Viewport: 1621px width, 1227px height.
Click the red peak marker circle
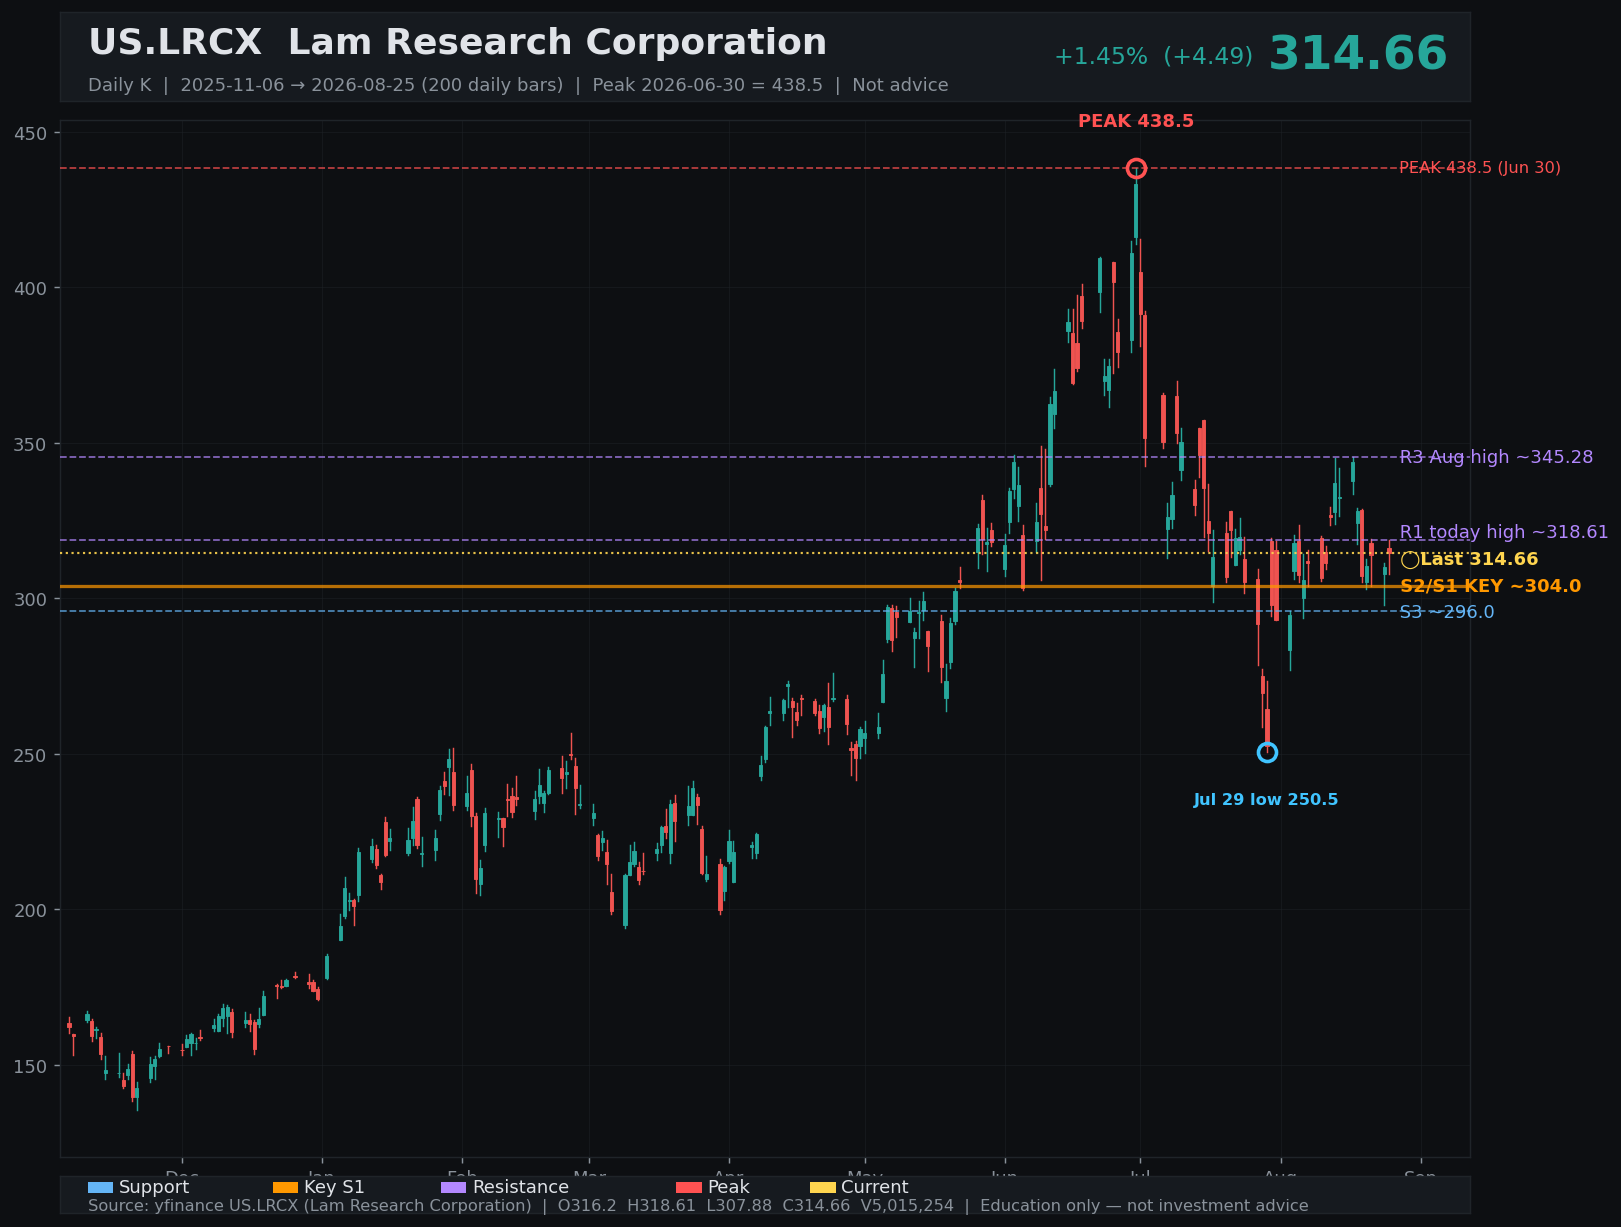(x=1136, y=168)
